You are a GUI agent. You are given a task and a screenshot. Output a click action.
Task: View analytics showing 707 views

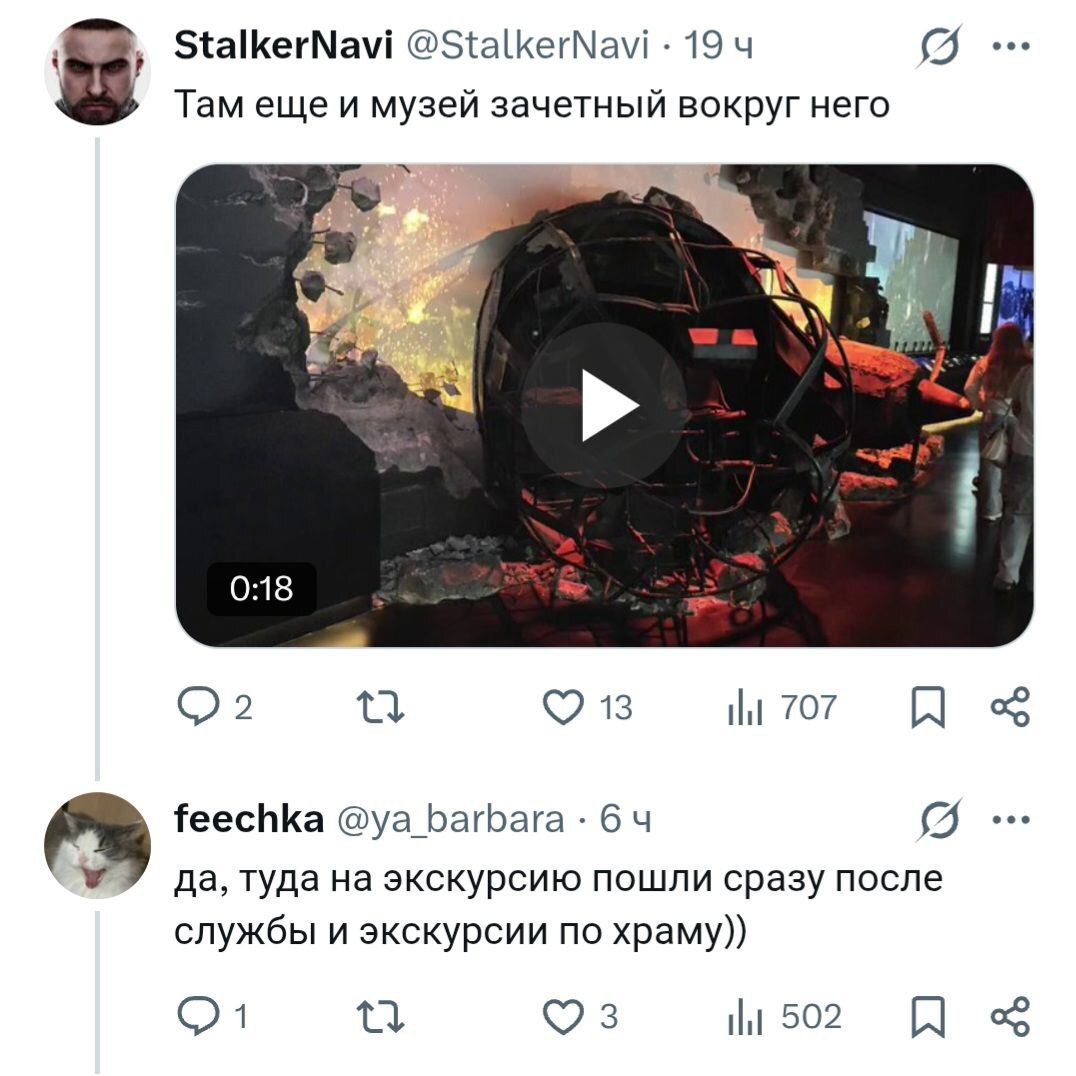pos(782,707)
